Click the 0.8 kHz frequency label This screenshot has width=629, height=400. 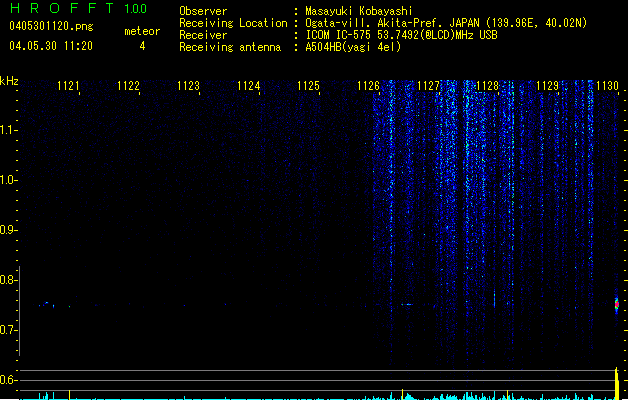(x=8, y=280)
